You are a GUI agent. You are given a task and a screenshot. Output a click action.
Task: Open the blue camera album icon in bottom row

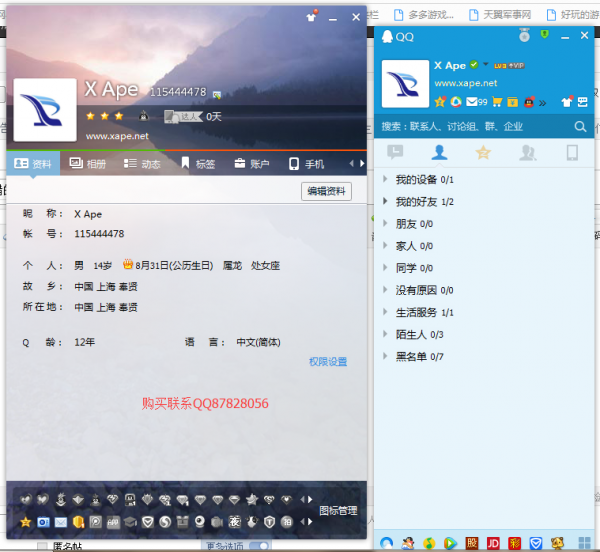click(x=43, y=522)
